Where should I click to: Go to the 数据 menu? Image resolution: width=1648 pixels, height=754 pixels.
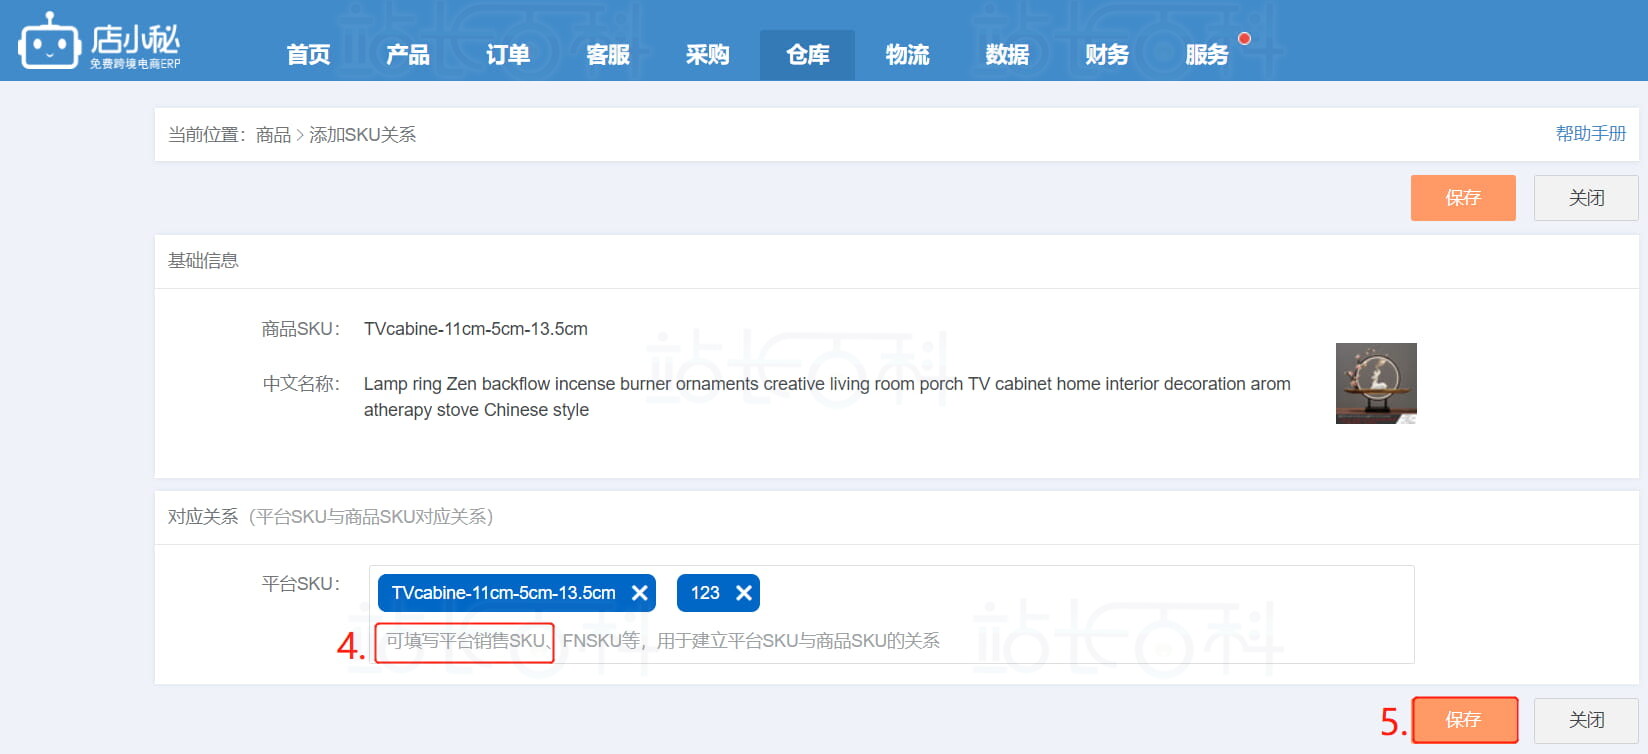coord(1007,55)
